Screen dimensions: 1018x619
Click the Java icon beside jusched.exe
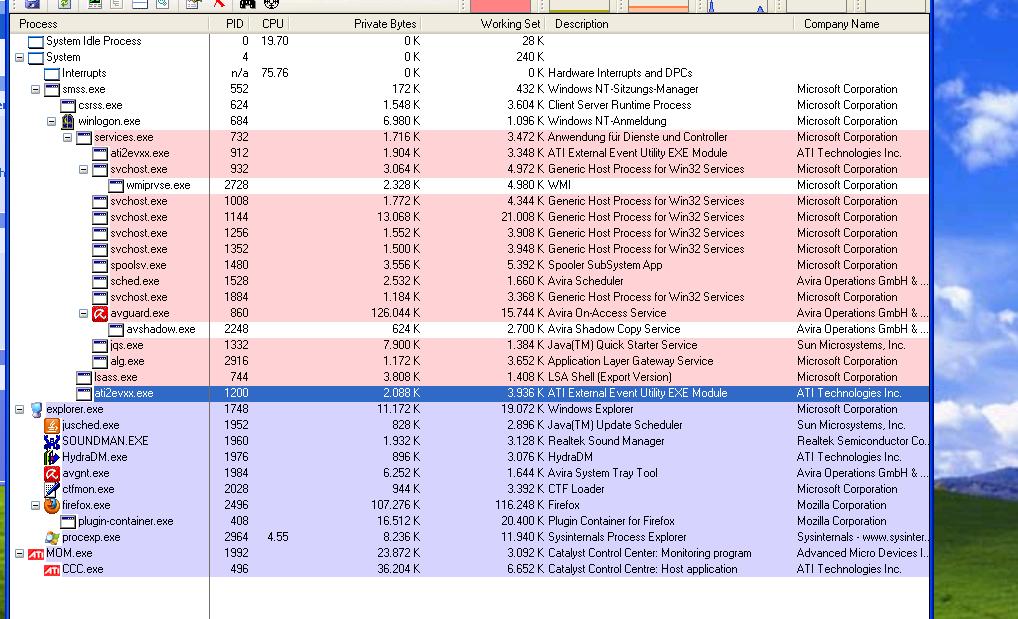tap(52, 425)
